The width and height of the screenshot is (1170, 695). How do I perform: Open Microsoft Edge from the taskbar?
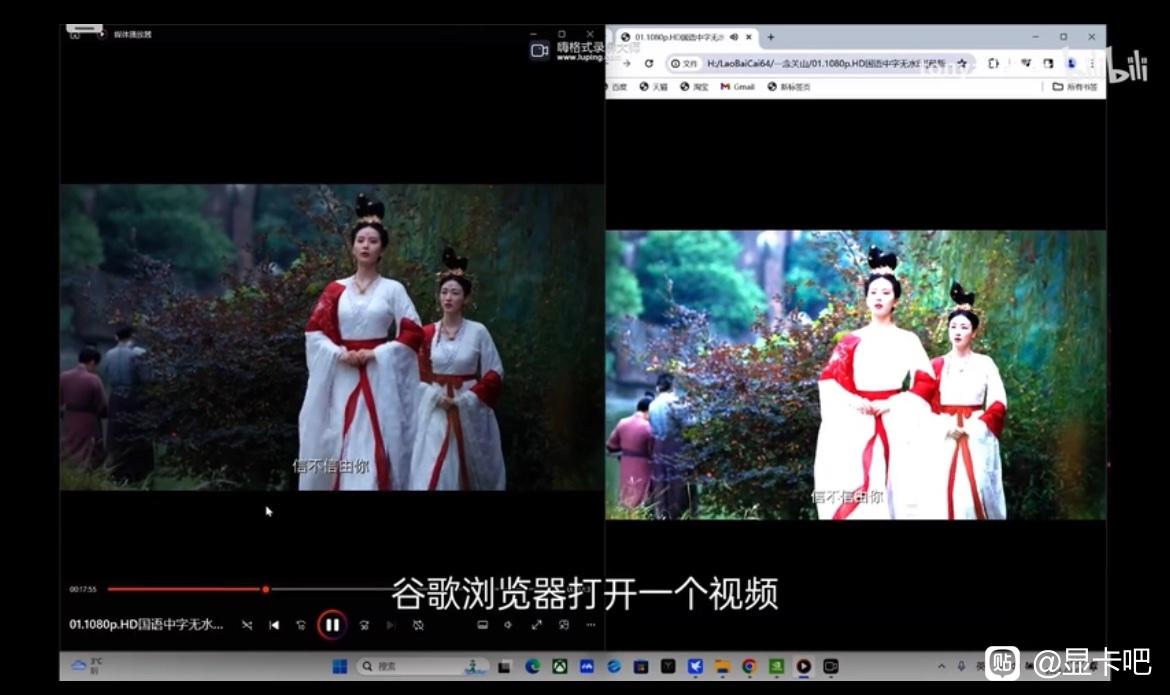(x=532, y=667)
